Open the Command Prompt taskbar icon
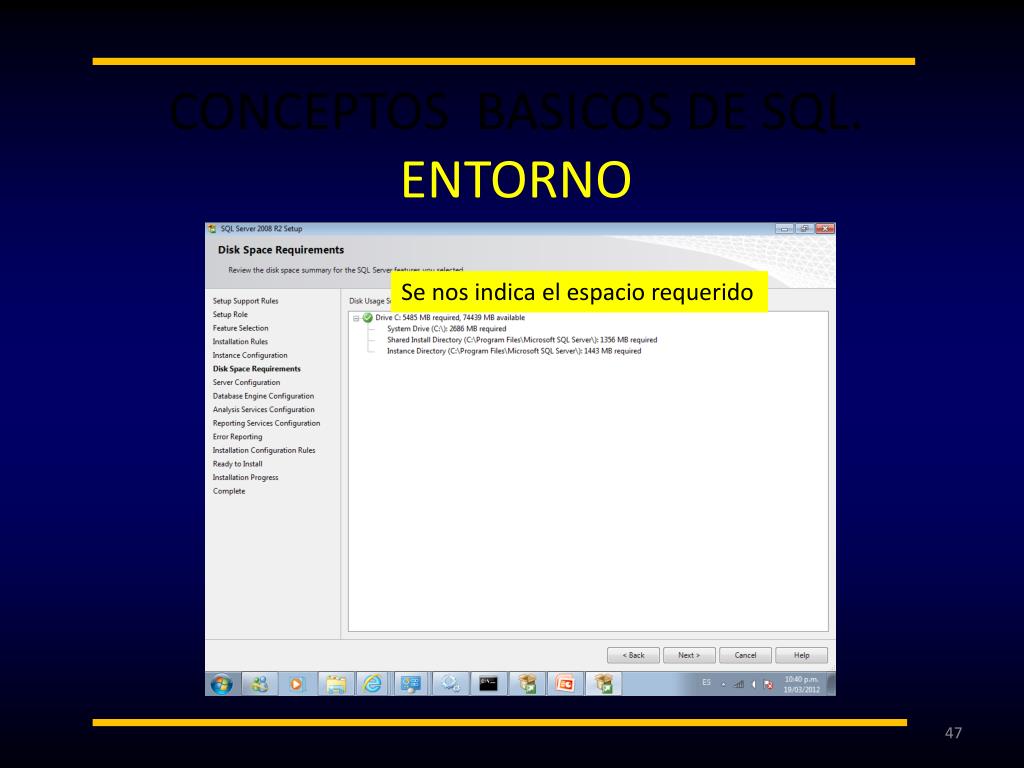This screenshot has height=768, width=1024. (488, 684)
